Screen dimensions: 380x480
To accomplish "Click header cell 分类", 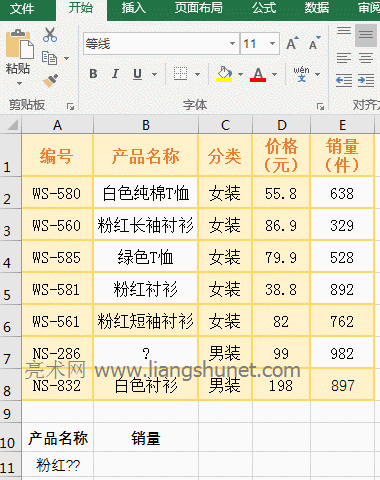I will [x=225, y=155].
